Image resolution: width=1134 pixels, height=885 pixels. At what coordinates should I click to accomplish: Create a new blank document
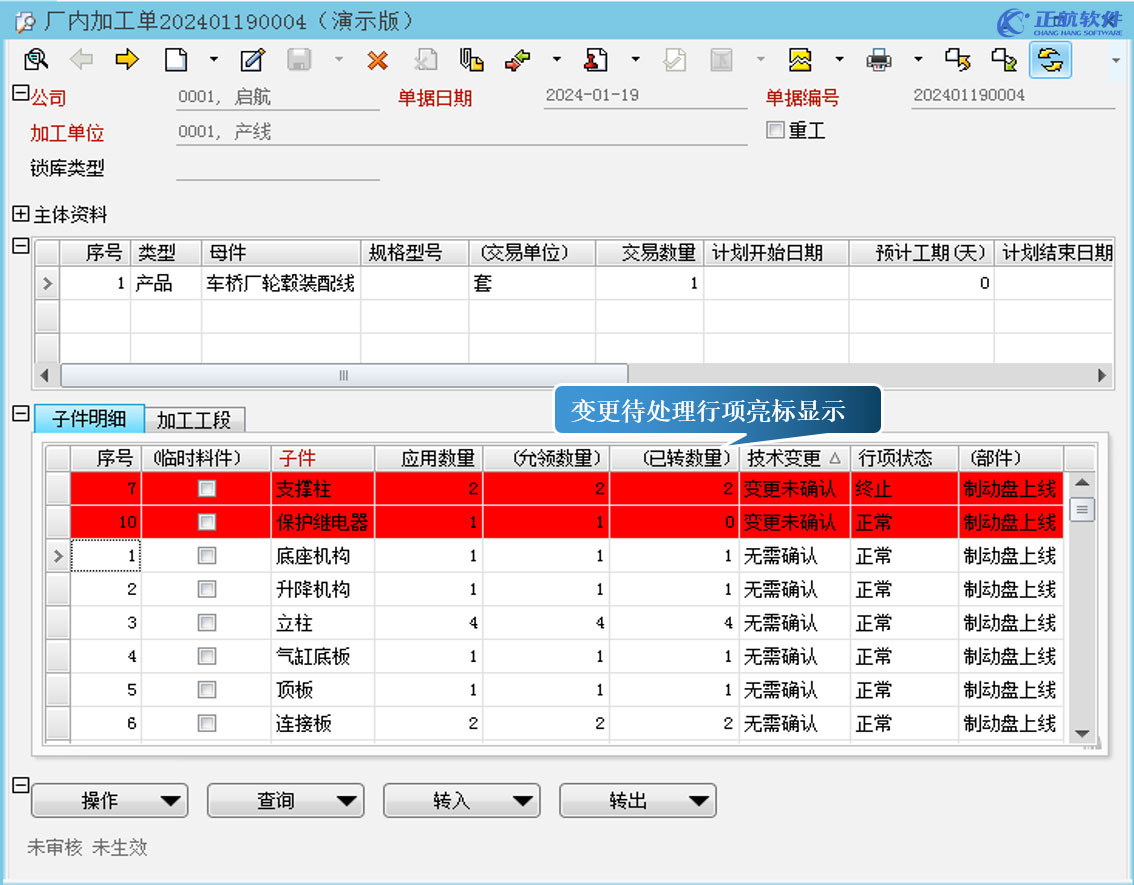[x=175, y=59]
